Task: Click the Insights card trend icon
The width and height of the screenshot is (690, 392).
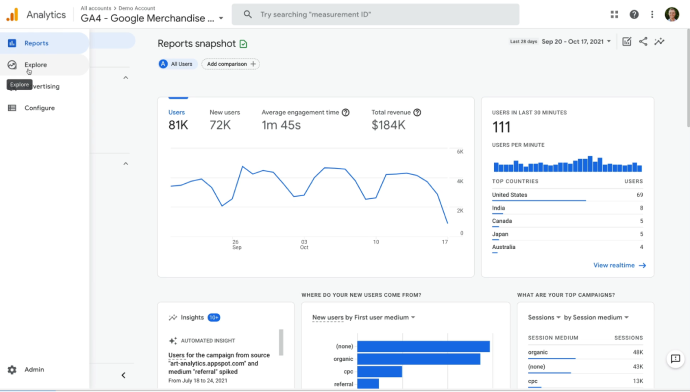Action: click(173, 317)
